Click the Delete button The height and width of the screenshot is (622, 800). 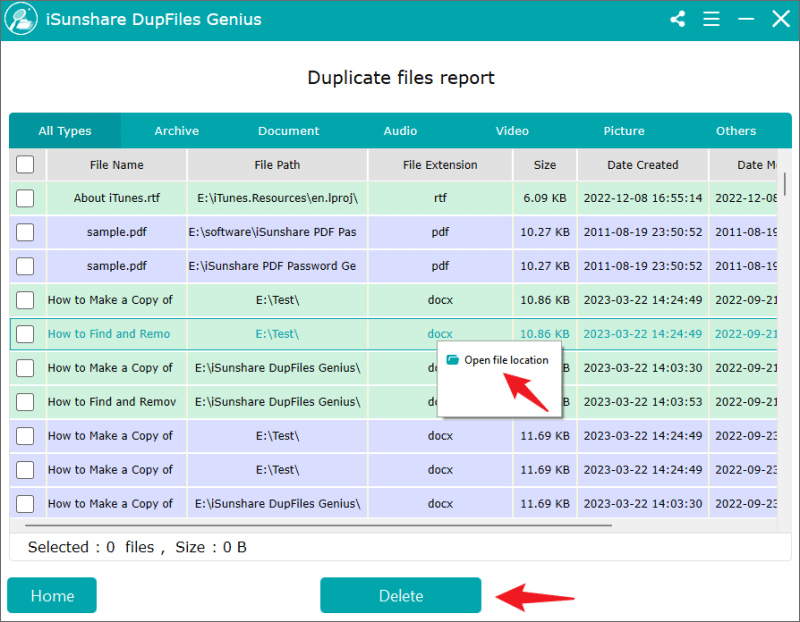coord(400,595)
